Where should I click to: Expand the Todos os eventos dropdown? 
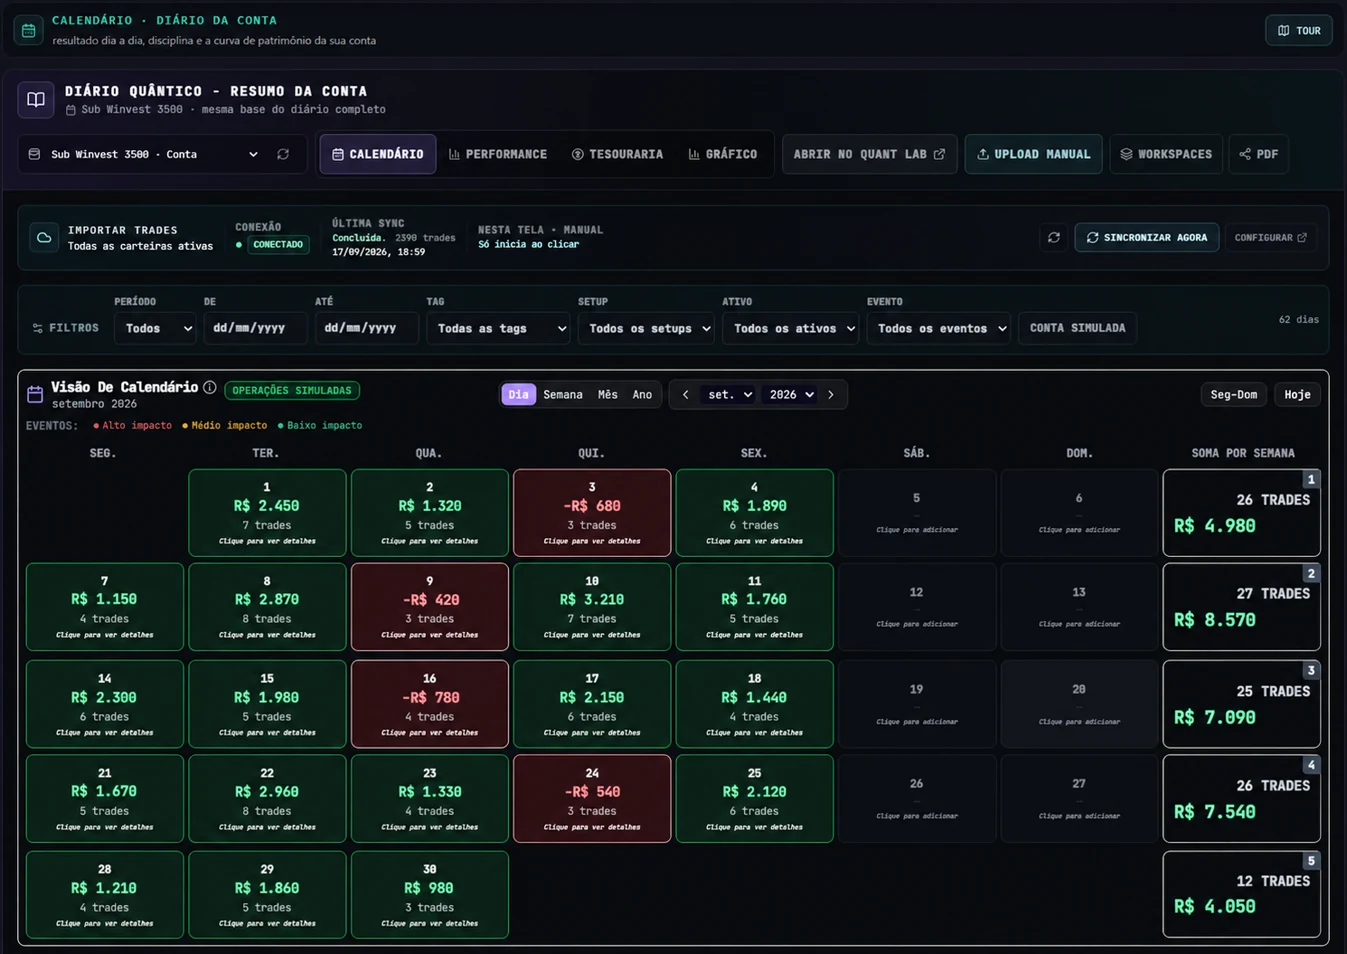pos(938,328)
